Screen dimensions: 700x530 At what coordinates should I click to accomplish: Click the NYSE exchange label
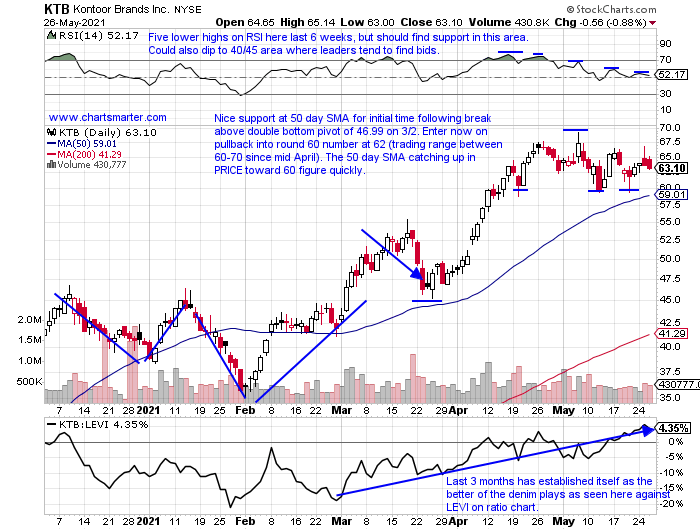tap(188, 9)
